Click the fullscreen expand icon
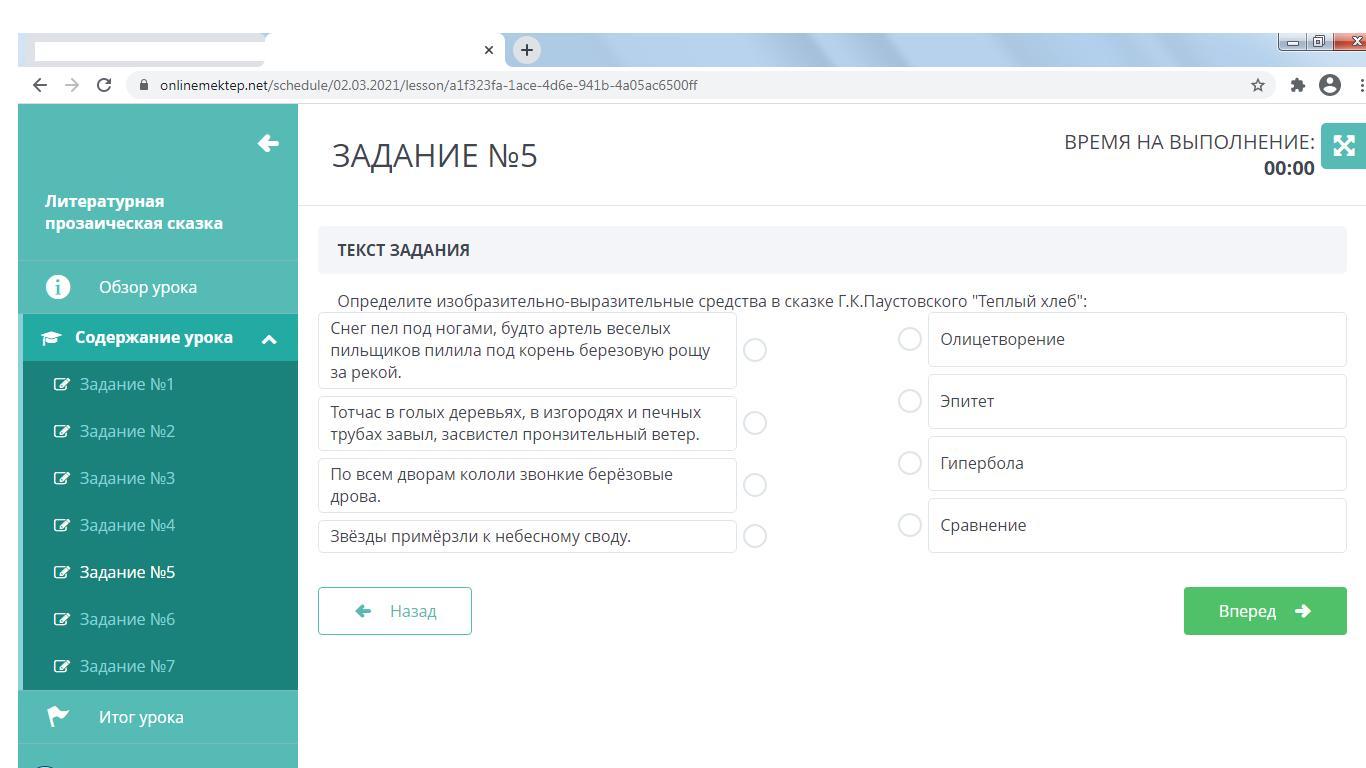This screenshot has width=1366, height=768. click(x=1343, y=146)
